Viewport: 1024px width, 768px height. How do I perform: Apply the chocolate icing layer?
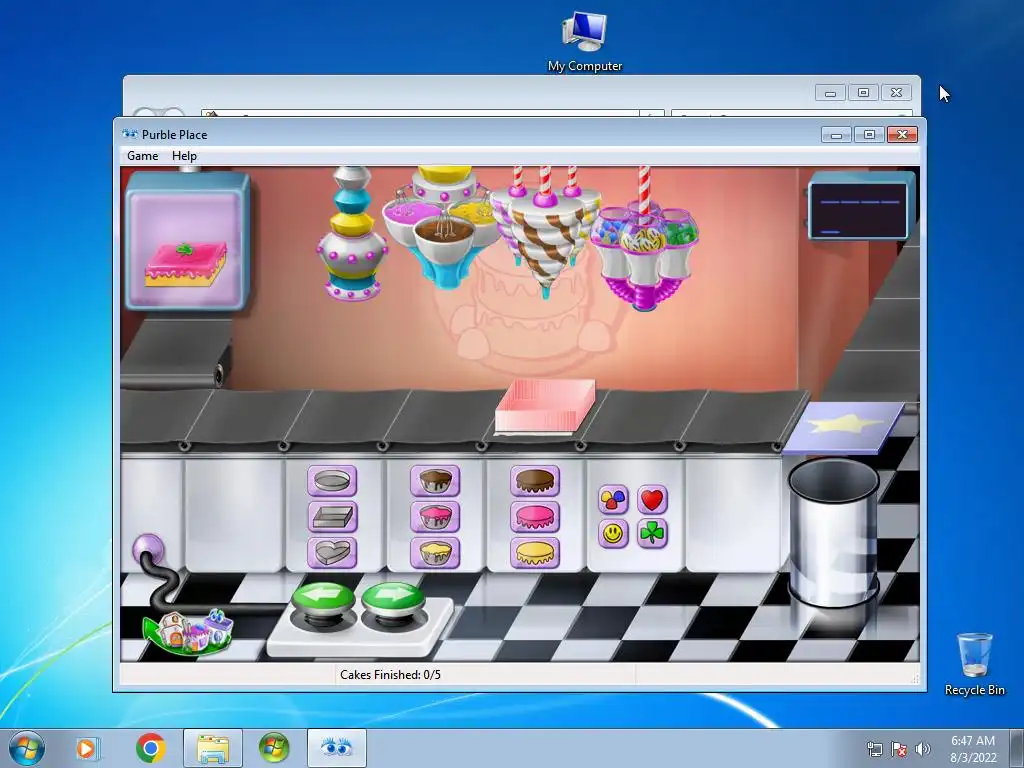coord(535,481)
